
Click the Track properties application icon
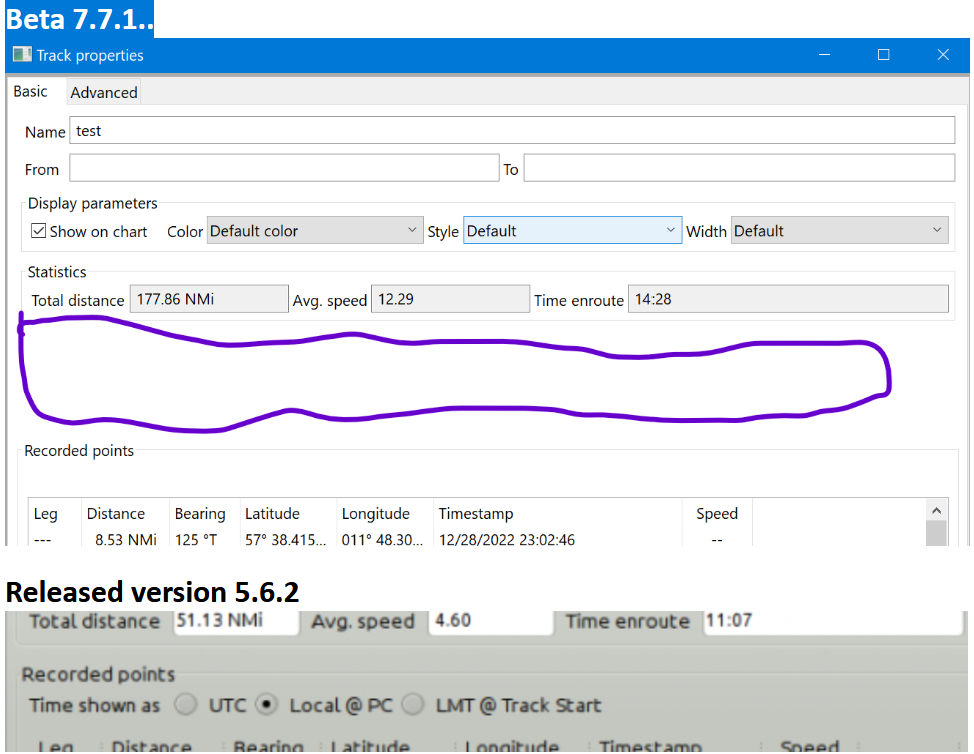click(21, 55)
